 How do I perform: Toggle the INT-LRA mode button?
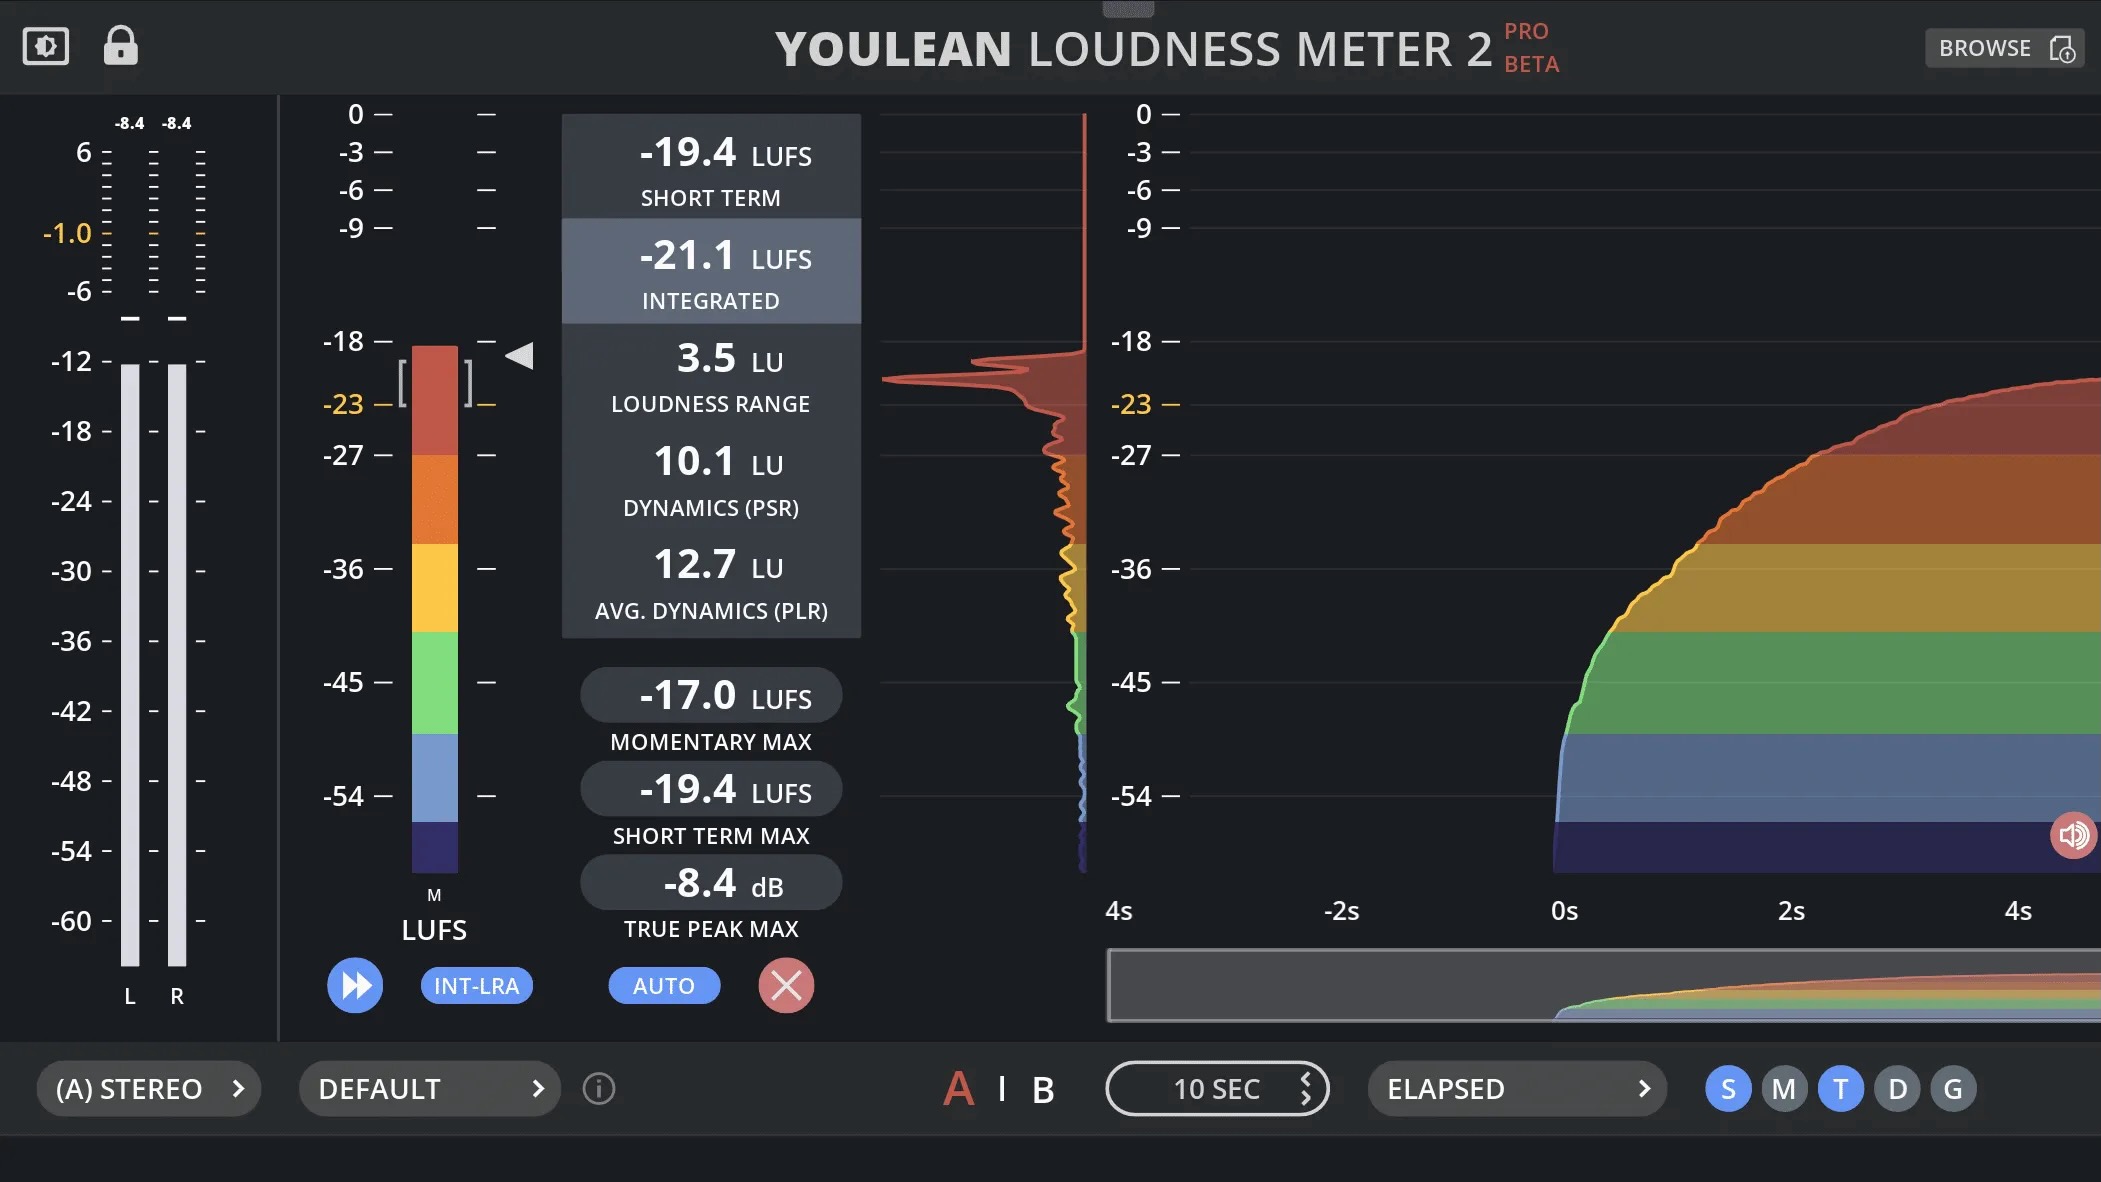(477, 985)
